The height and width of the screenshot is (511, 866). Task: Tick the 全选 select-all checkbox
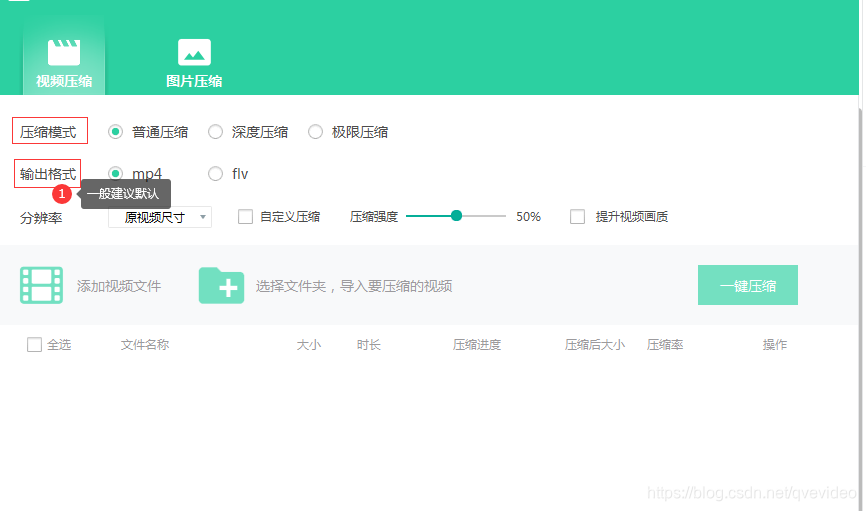point(34,345)
